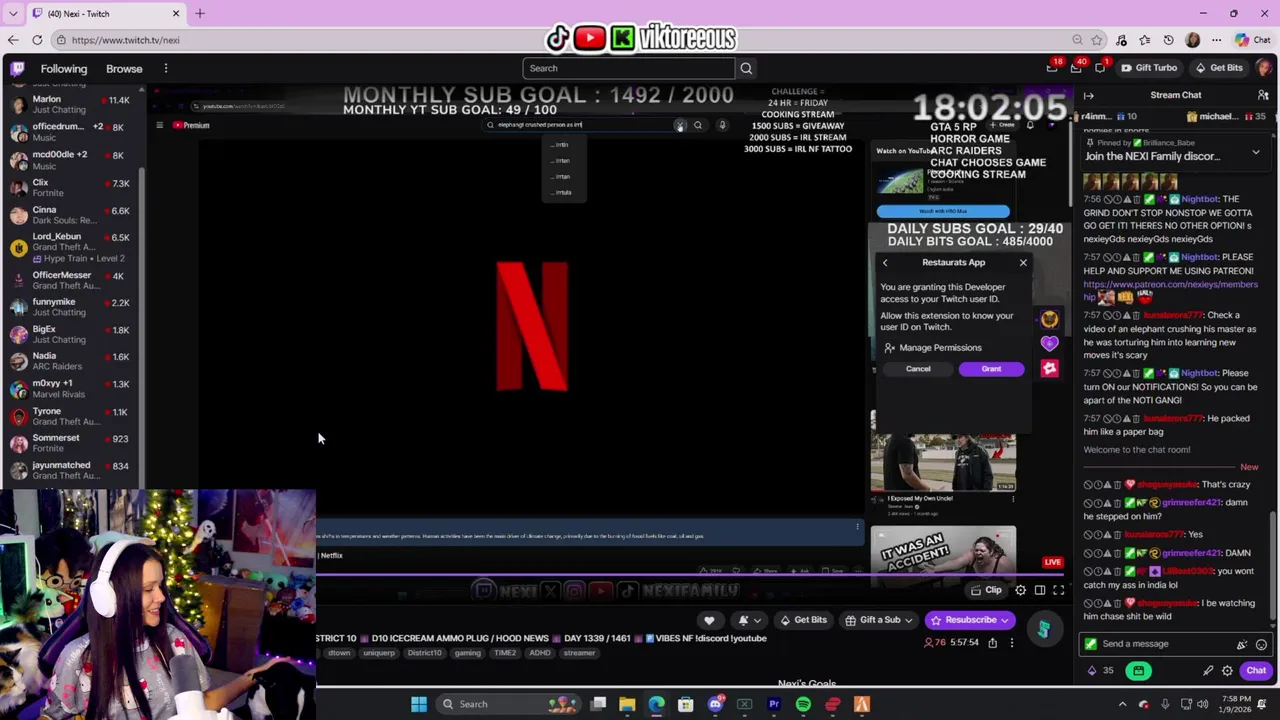The height and width of the screenshot is (720, 1280).
Task: Select the Nexi - Twitch browser tab
Action: click(x=104, y=13)
